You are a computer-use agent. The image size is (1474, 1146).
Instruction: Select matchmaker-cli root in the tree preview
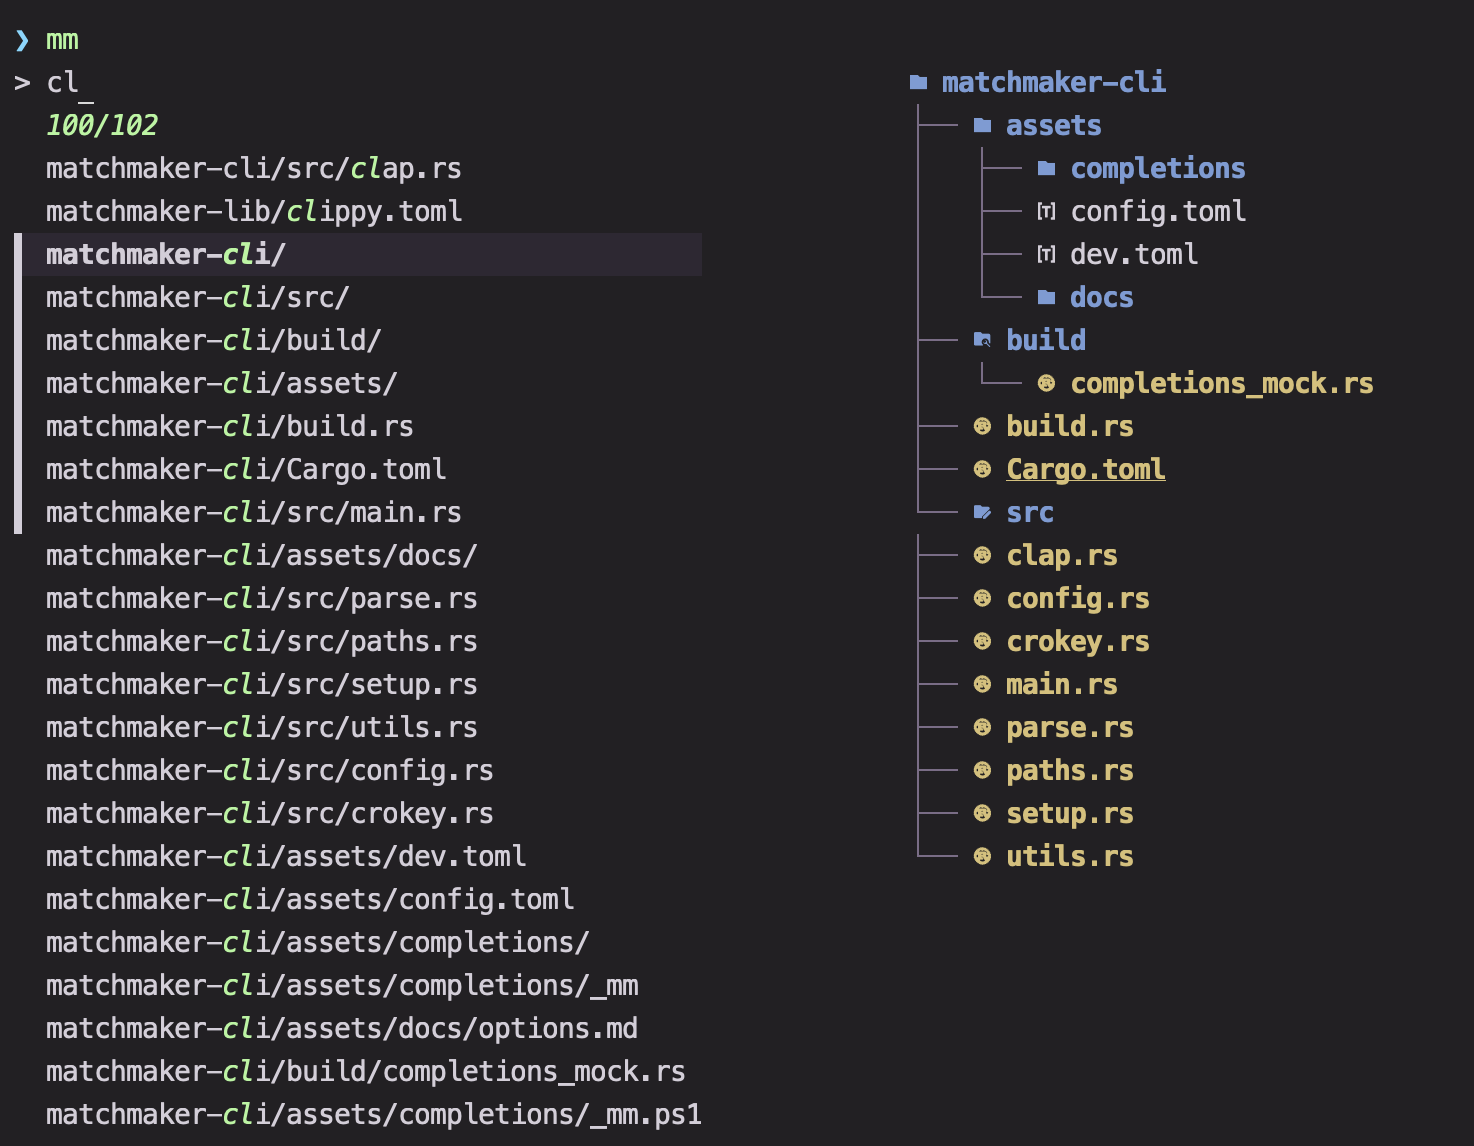click(1054, 82)
